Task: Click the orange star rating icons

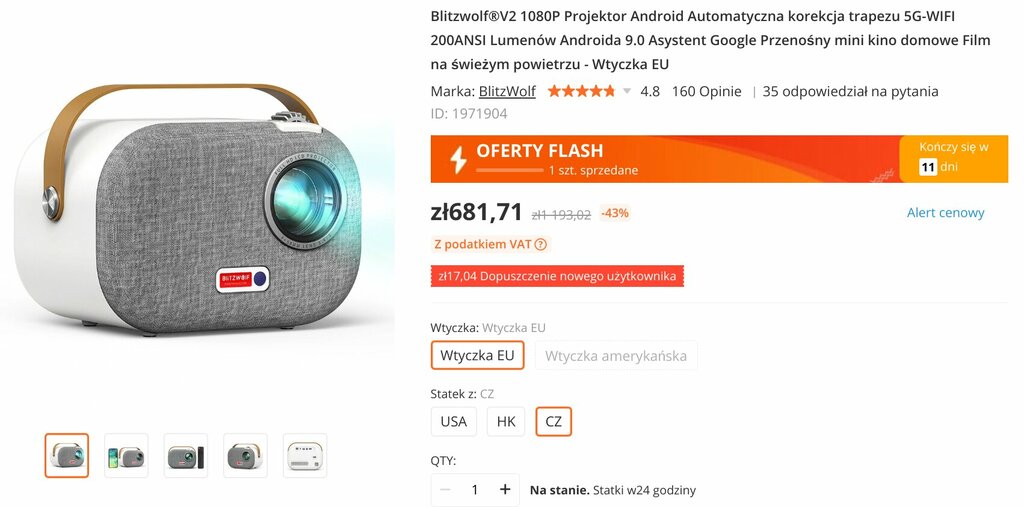Action: point(581,91)
